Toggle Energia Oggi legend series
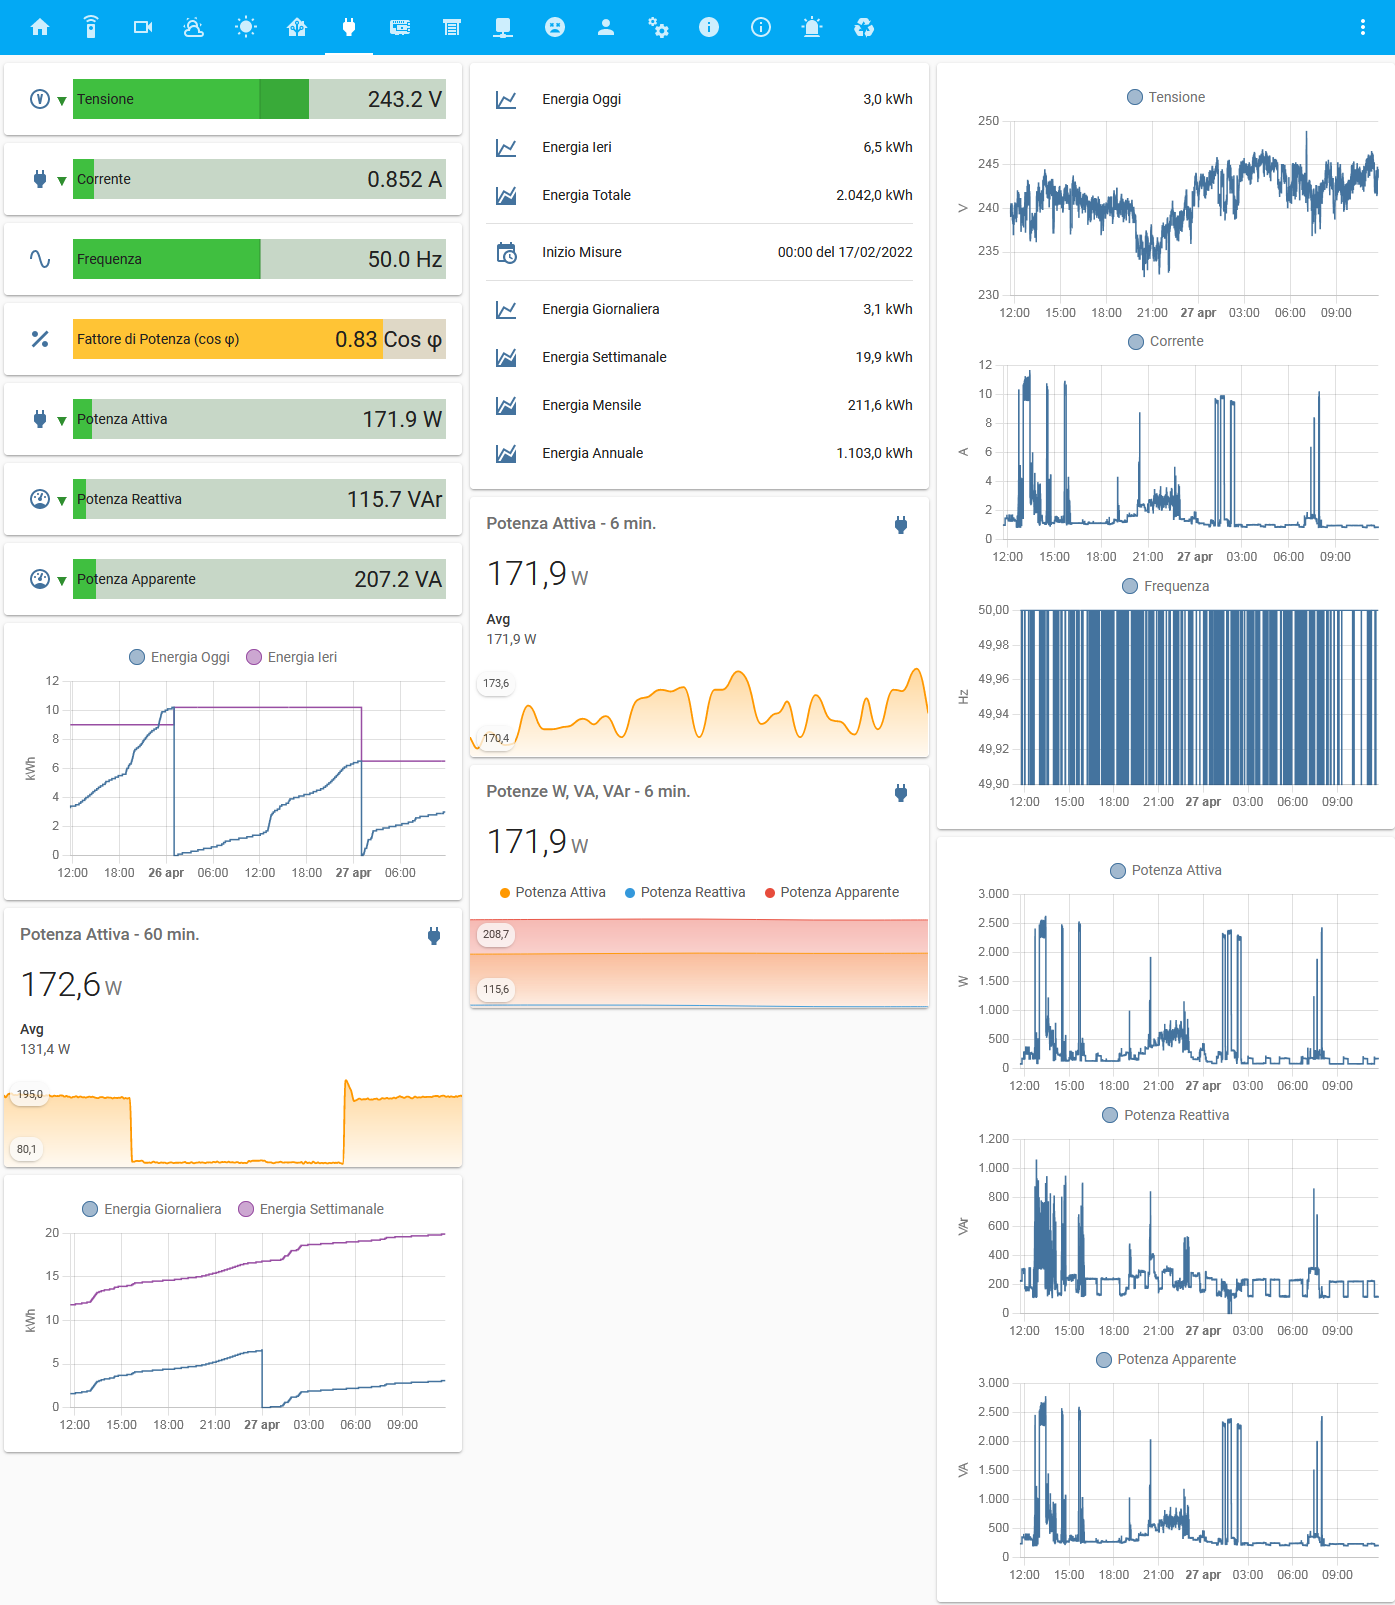Screen dimensions: 1395x1605 [180, 657]
